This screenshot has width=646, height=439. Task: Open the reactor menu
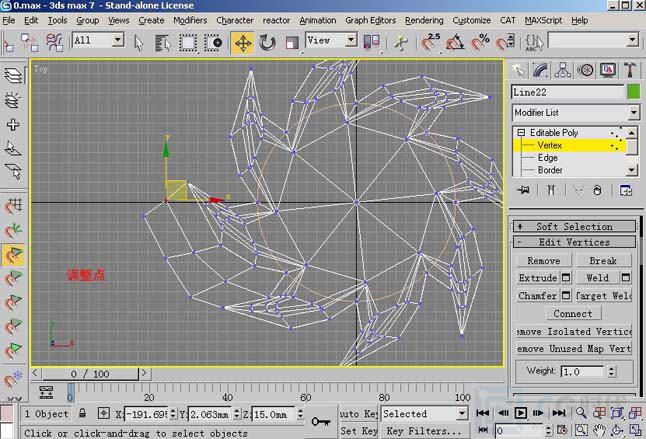pos(276,20)
